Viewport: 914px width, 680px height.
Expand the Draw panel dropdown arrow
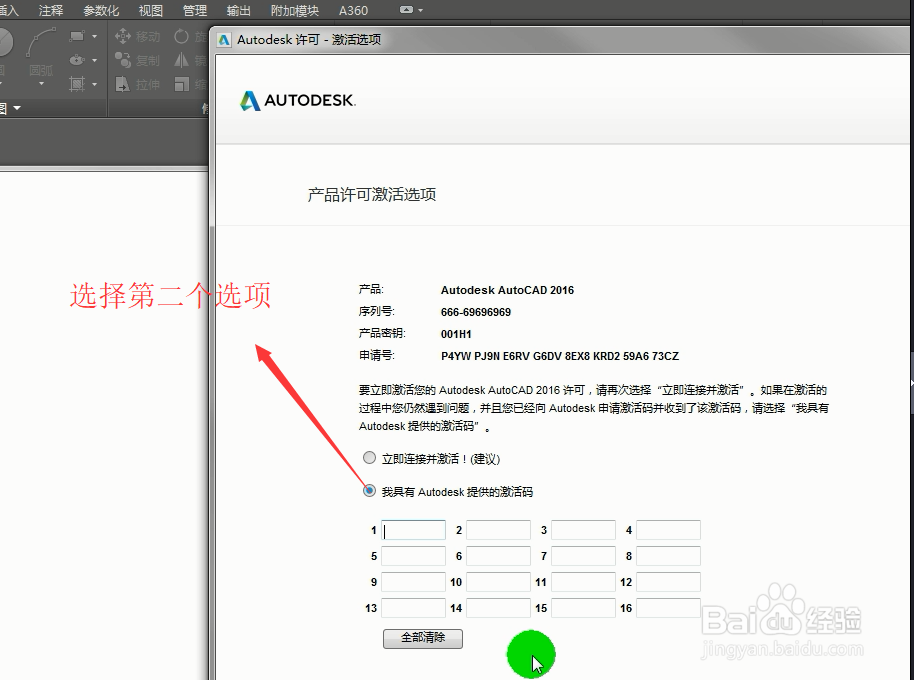pyautogui.click(x=17, y=108)
